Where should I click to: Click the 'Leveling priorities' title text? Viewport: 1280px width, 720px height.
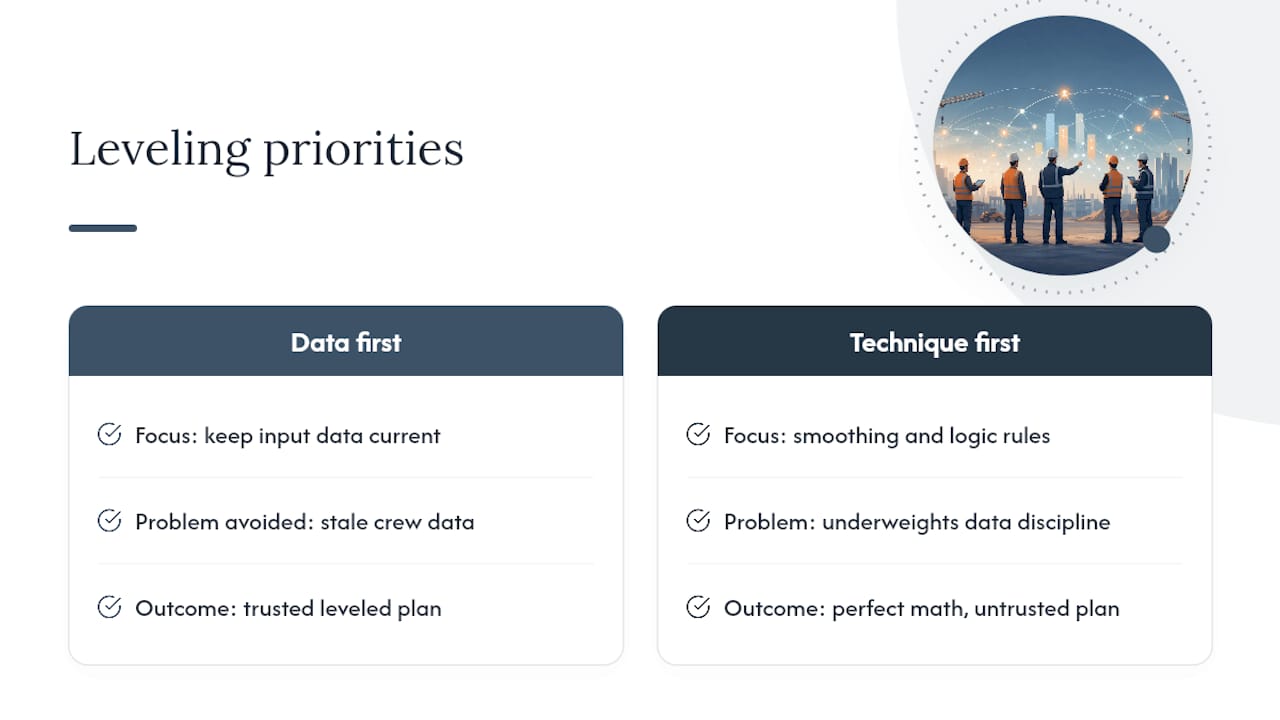(x=267, y=149)
